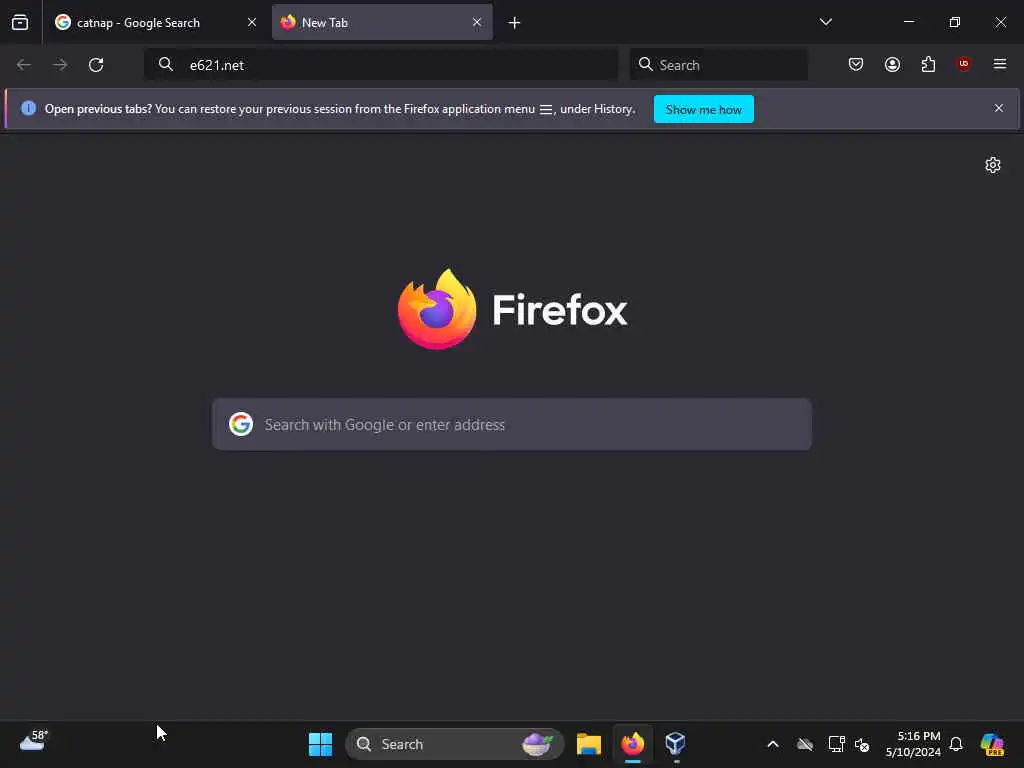The image size is (1024, 768).
Task: Select the New Tab tab
Action: point(382,22)
